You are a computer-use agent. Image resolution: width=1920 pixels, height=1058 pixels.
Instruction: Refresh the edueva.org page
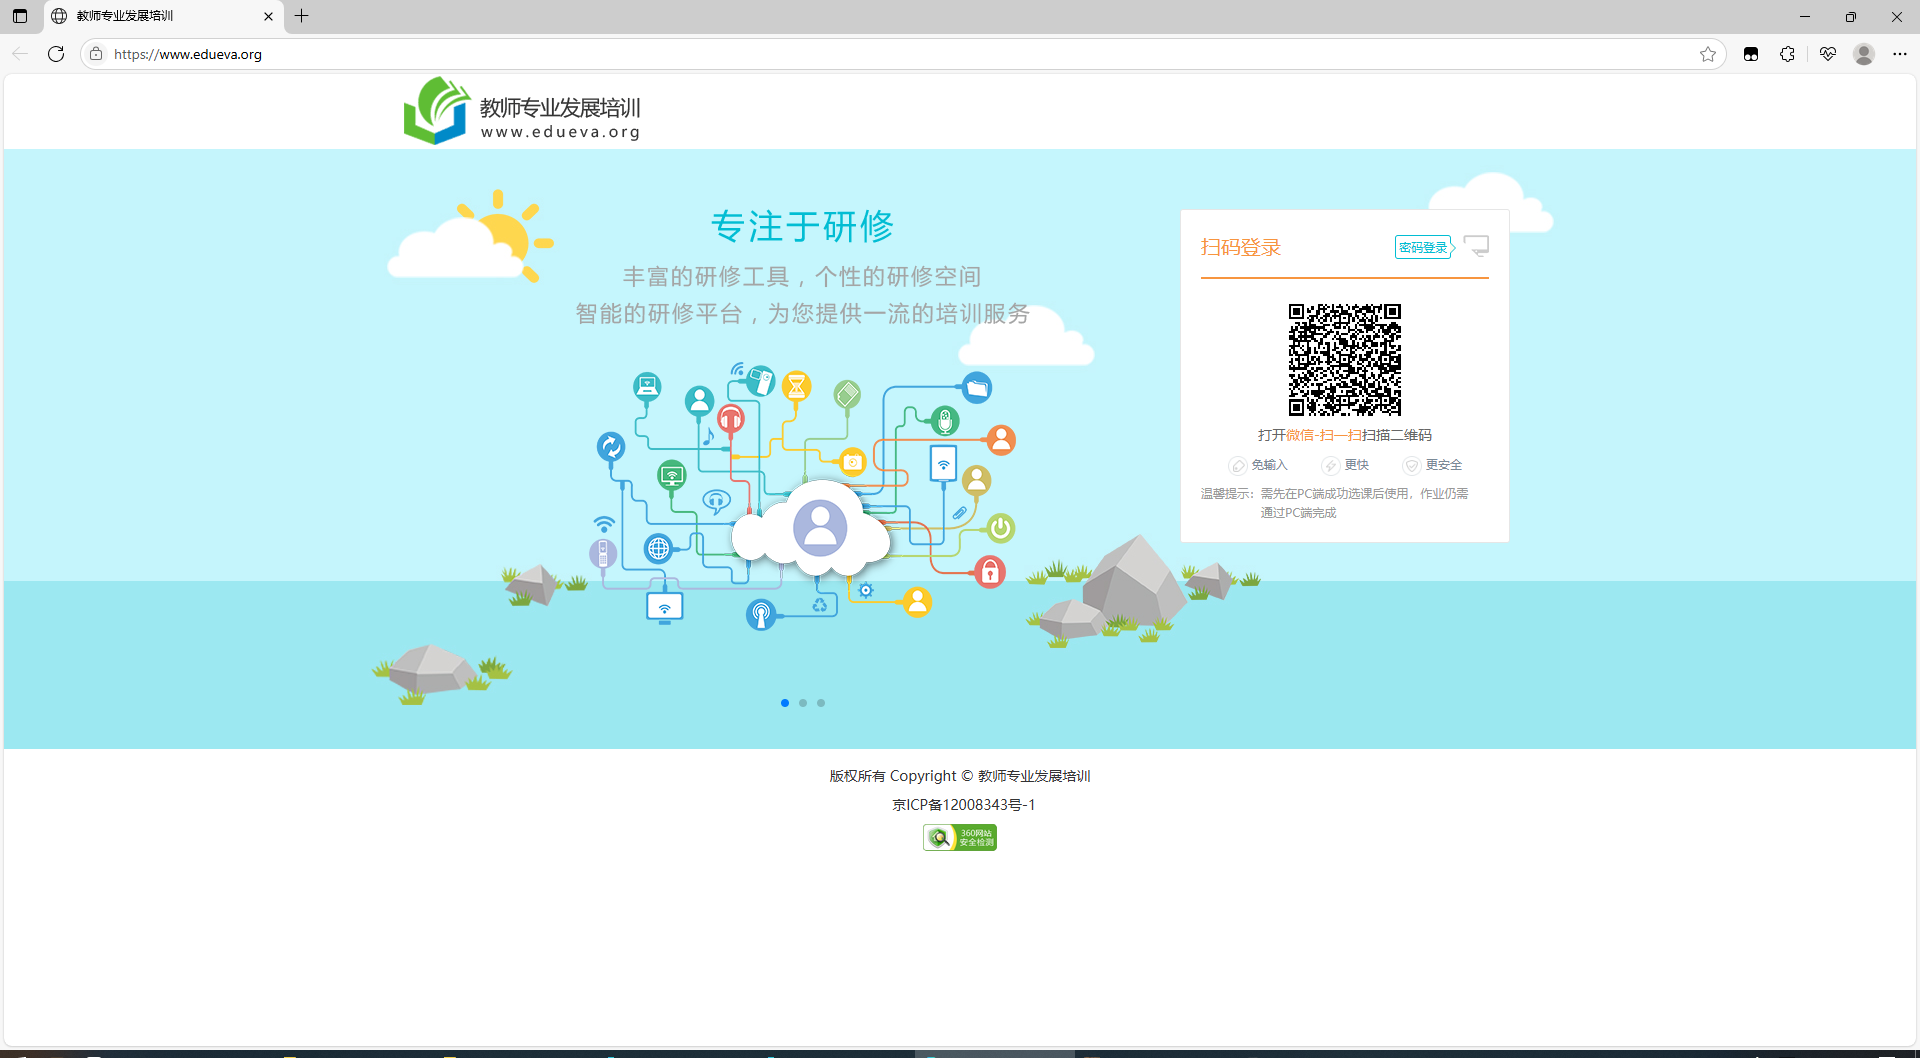tap(56, 54)
